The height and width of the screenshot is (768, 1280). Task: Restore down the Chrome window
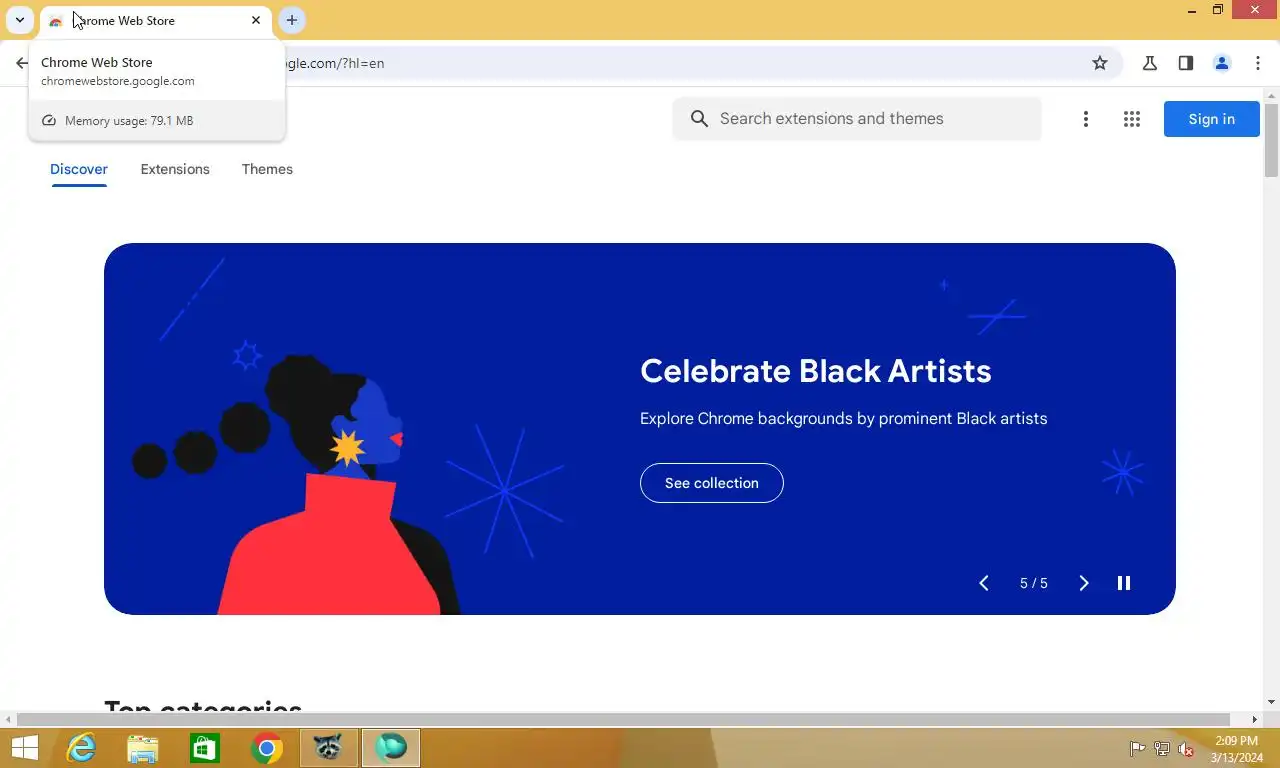(x=1218, y=10)
